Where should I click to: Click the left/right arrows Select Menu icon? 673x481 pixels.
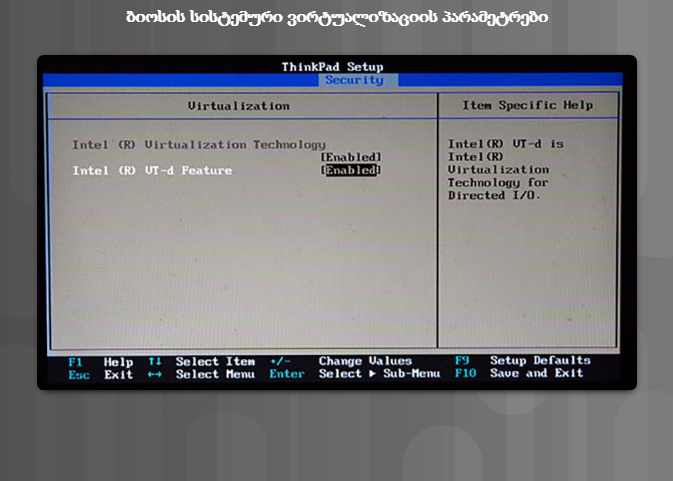(x=154, y=374)
